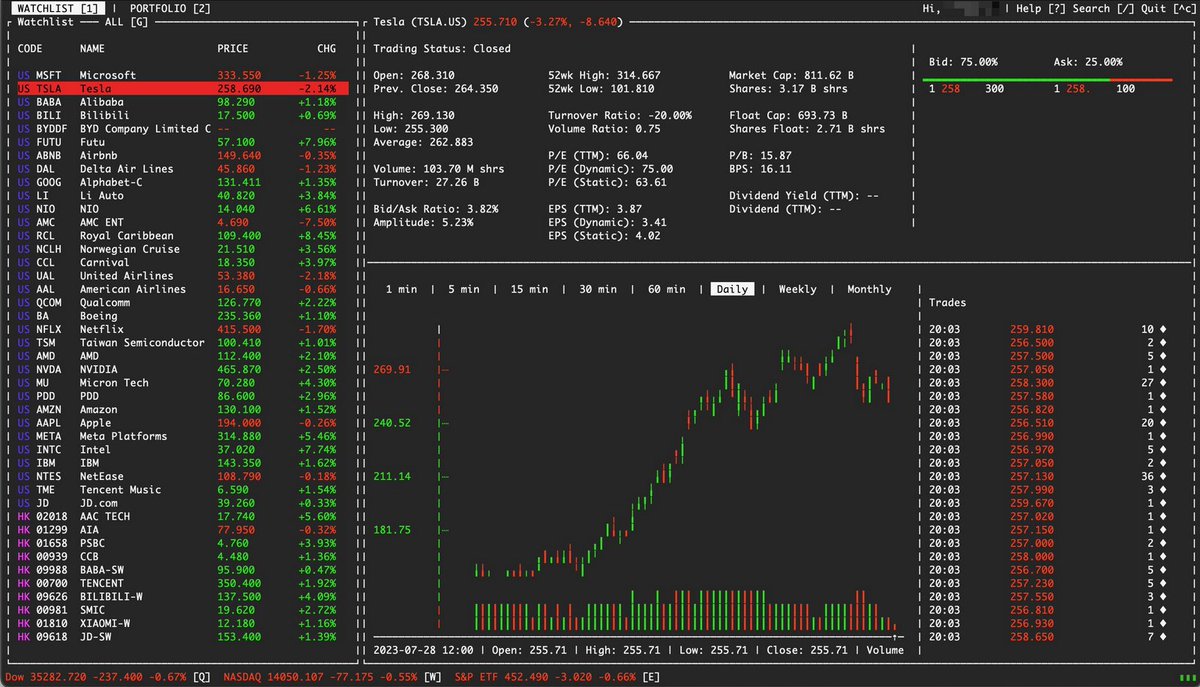
Task: Click the Tesla (TSLA.US) header title
Action: [x=420, y=21]
